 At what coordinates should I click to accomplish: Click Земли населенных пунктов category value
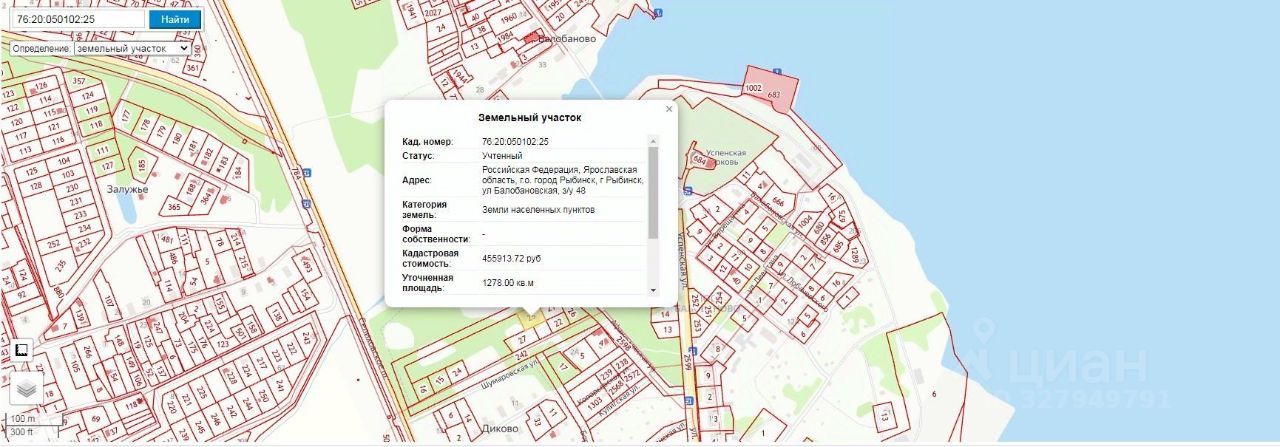[x=538, y=210]
